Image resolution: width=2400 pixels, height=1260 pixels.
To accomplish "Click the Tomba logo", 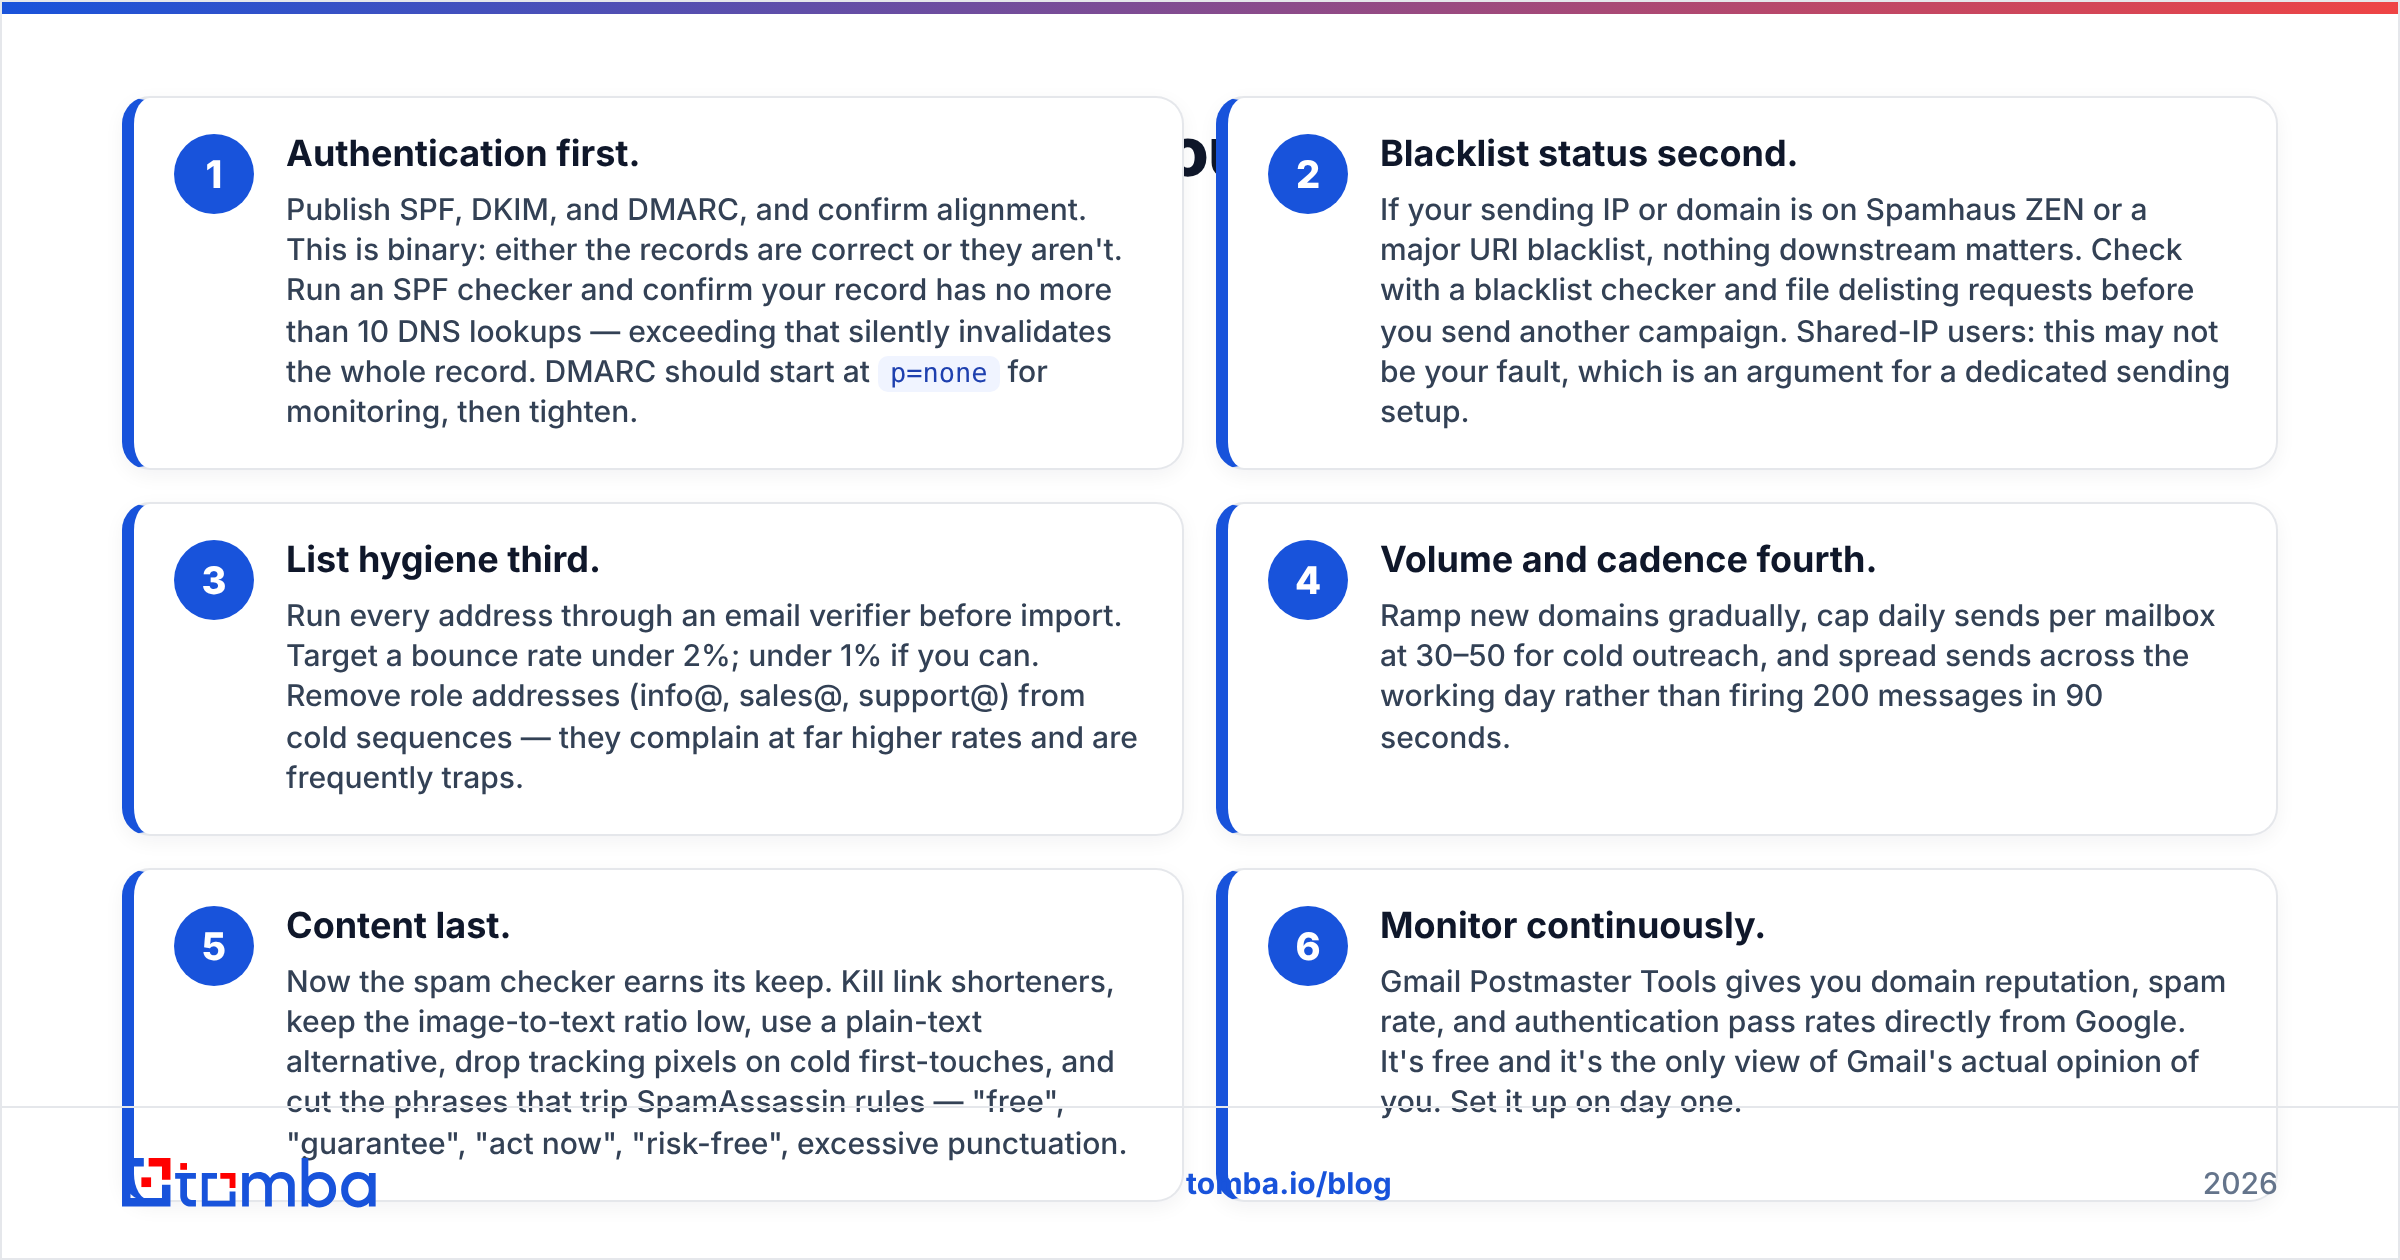I will 249,1183.
